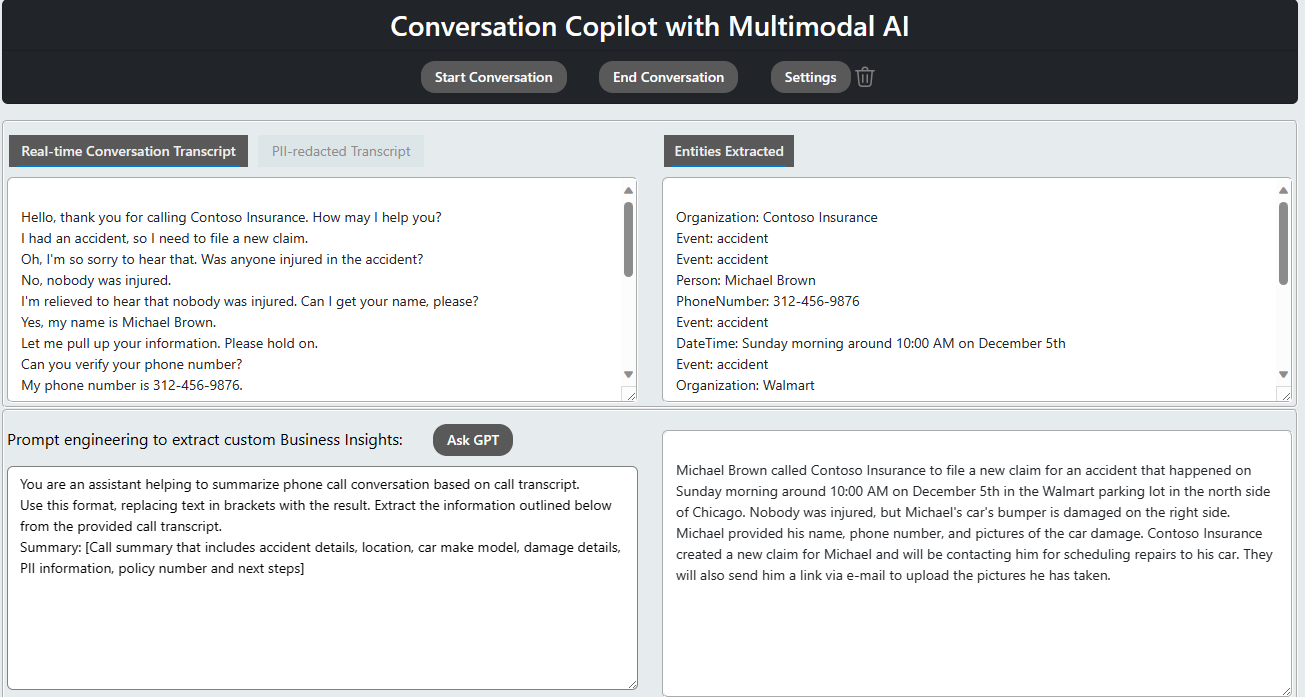Click summary line starting 'Sunday morning around 10:00 AM on December 5th'
Image resolution: width=1305 pixels, height=697 pixels.
(x=973, y=491)
